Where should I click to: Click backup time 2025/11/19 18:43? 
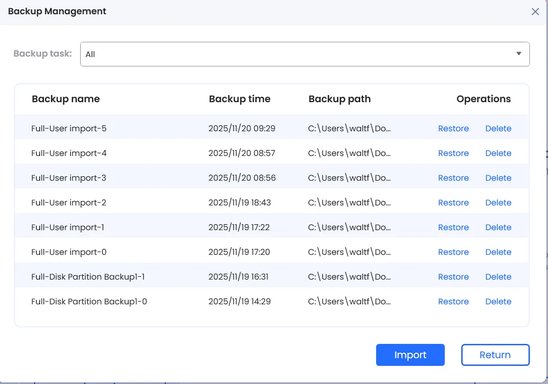240,203
